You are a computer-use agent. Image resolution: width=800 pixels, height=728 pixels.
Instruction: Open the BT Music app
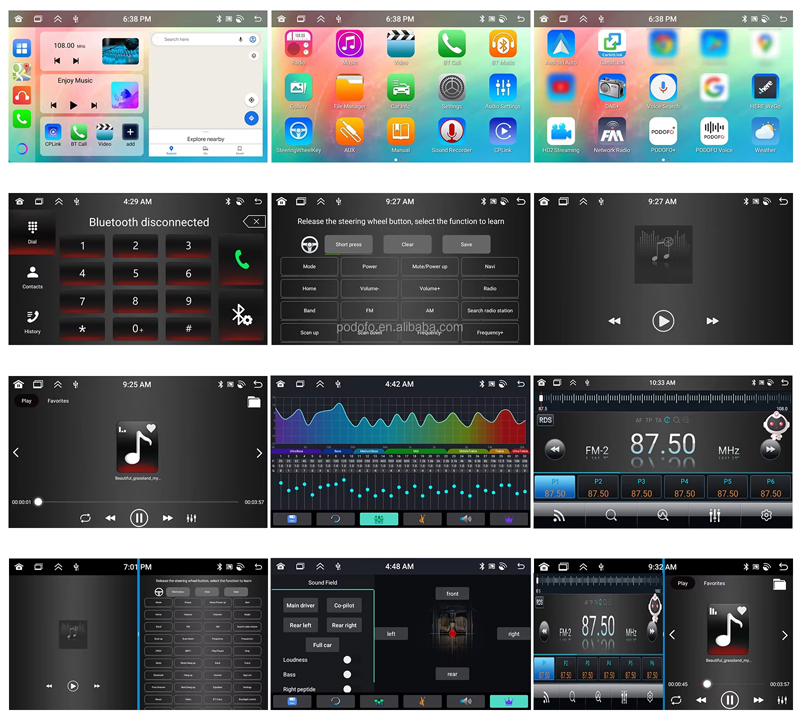tap(503, 45)
